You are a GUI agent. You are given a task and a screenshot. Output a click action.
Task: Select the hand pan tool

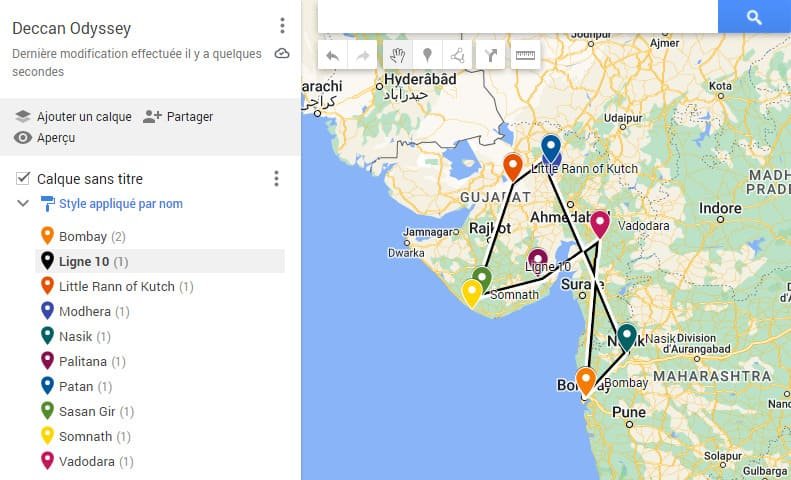point(398,55)
